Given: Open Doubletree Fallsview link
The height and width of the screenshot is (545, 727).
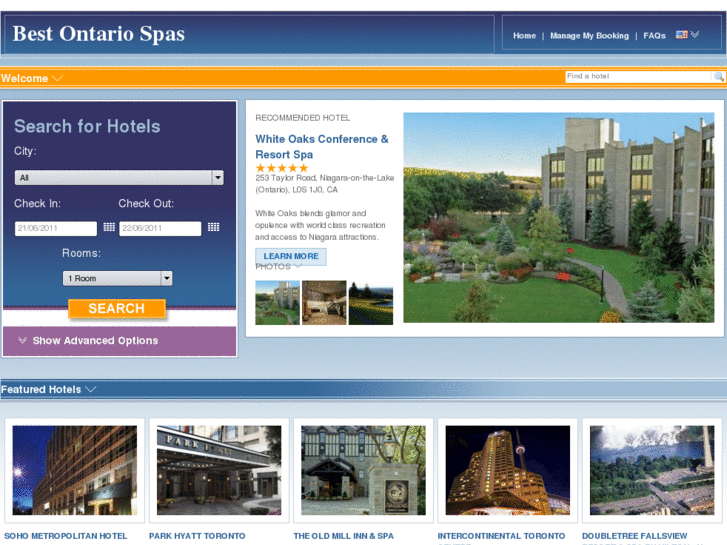Looking at the screenshot, I should pos(635,536).
